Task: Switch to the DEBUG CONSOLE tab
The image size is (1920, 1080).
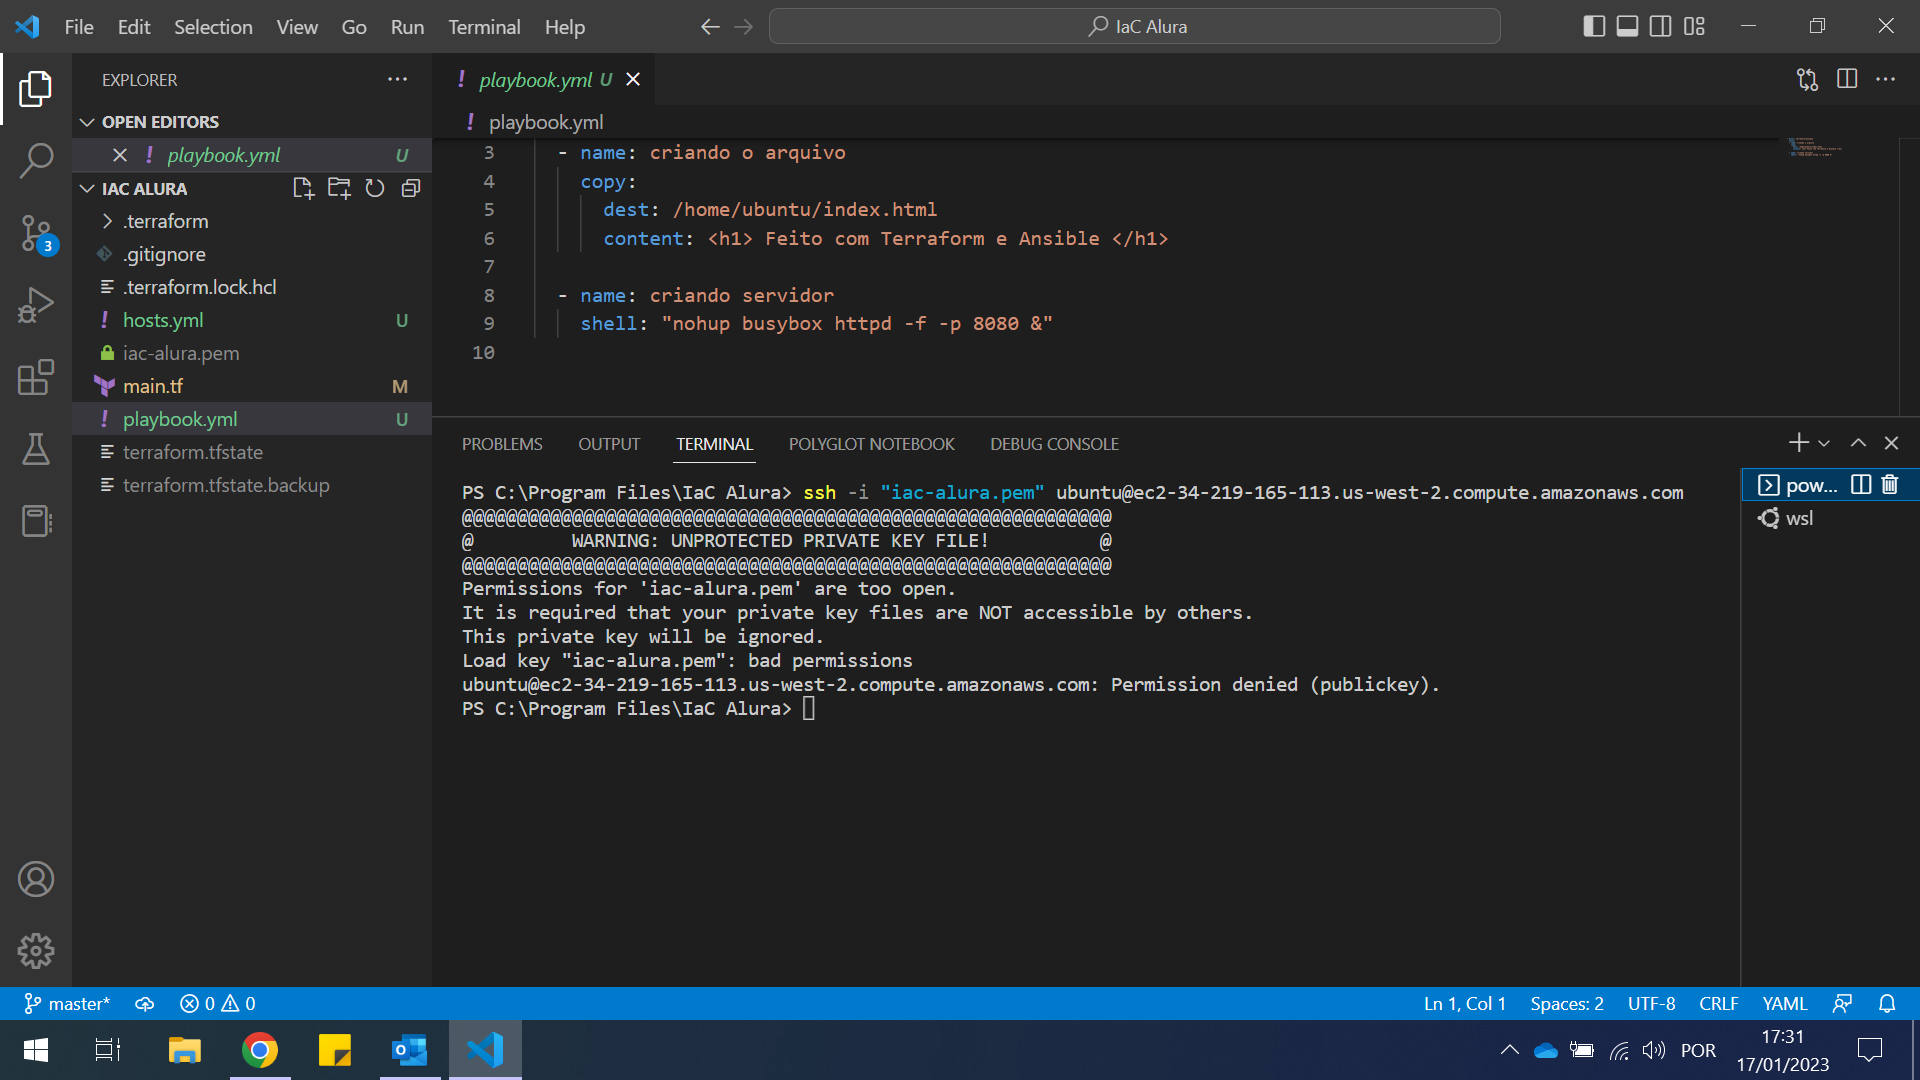Action: click(x=1054, y=444)
